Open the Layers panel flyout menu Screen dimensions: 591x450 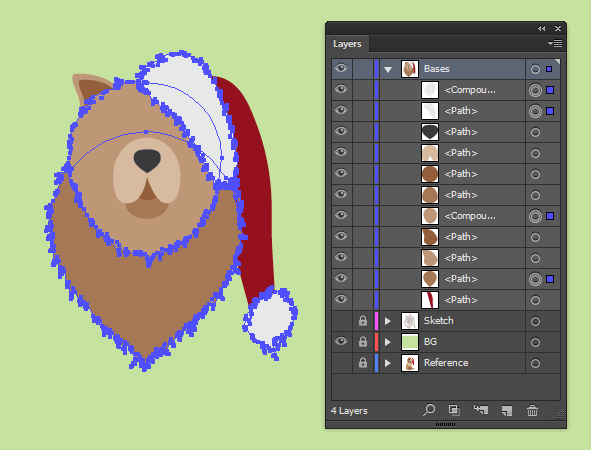coord(555,43)
